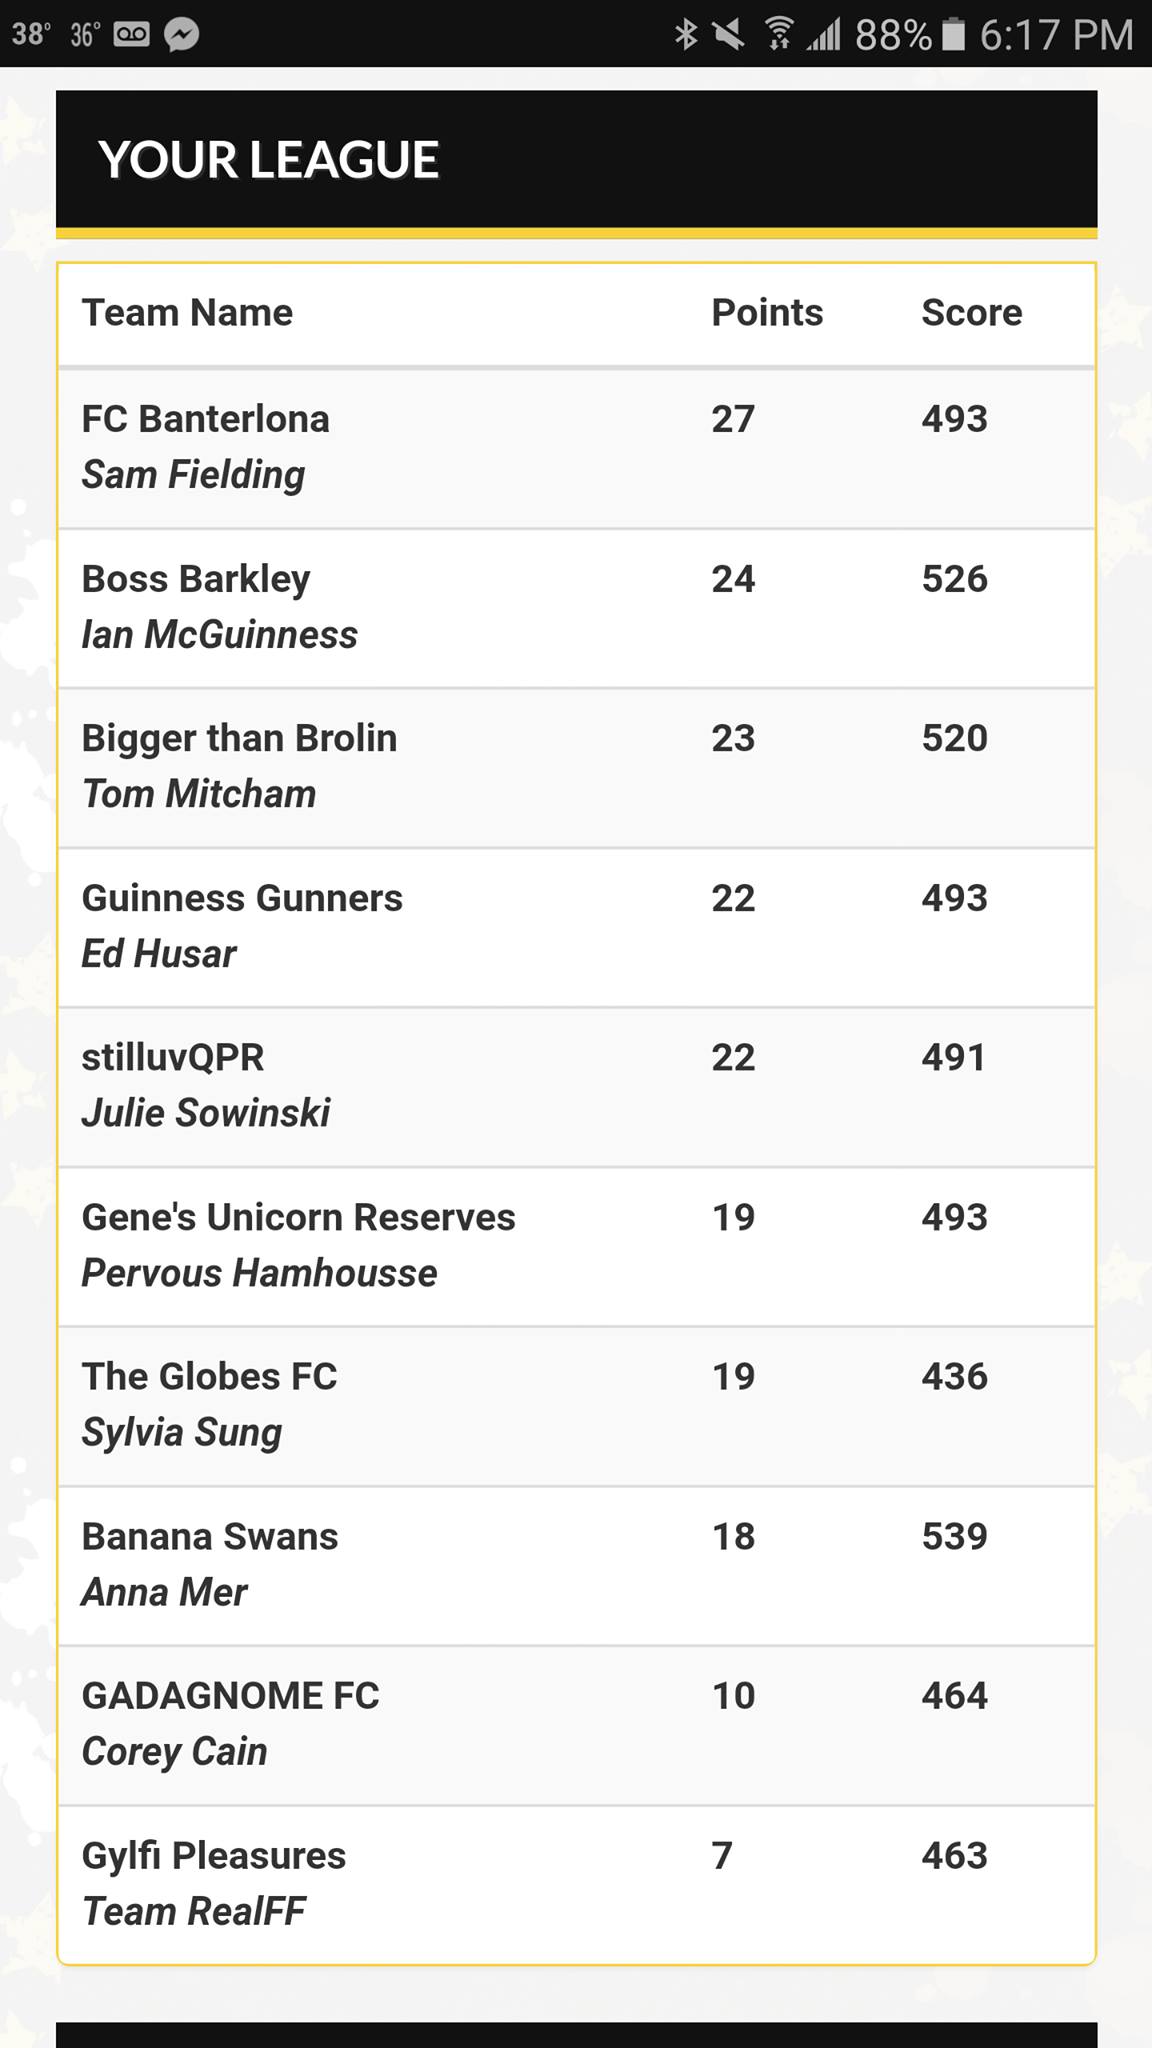Open Bigger than Brolin team entry

577,767
